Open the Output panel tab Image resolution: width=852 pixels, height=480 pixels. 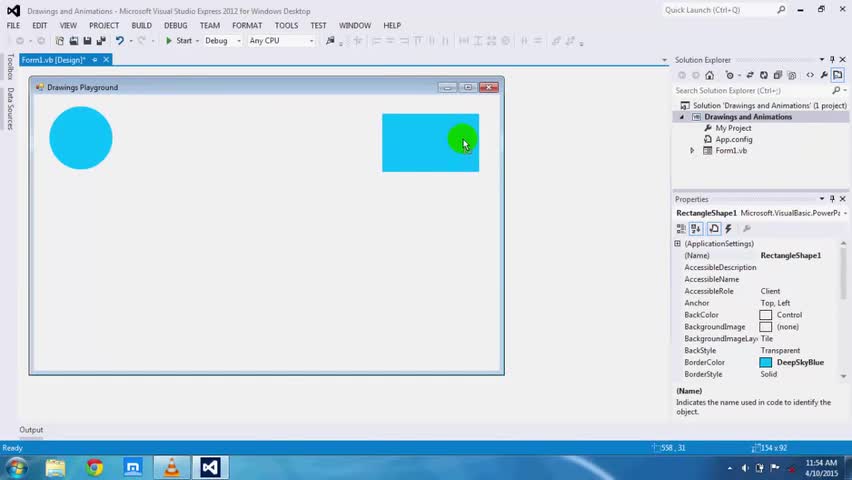coord(31,429)
